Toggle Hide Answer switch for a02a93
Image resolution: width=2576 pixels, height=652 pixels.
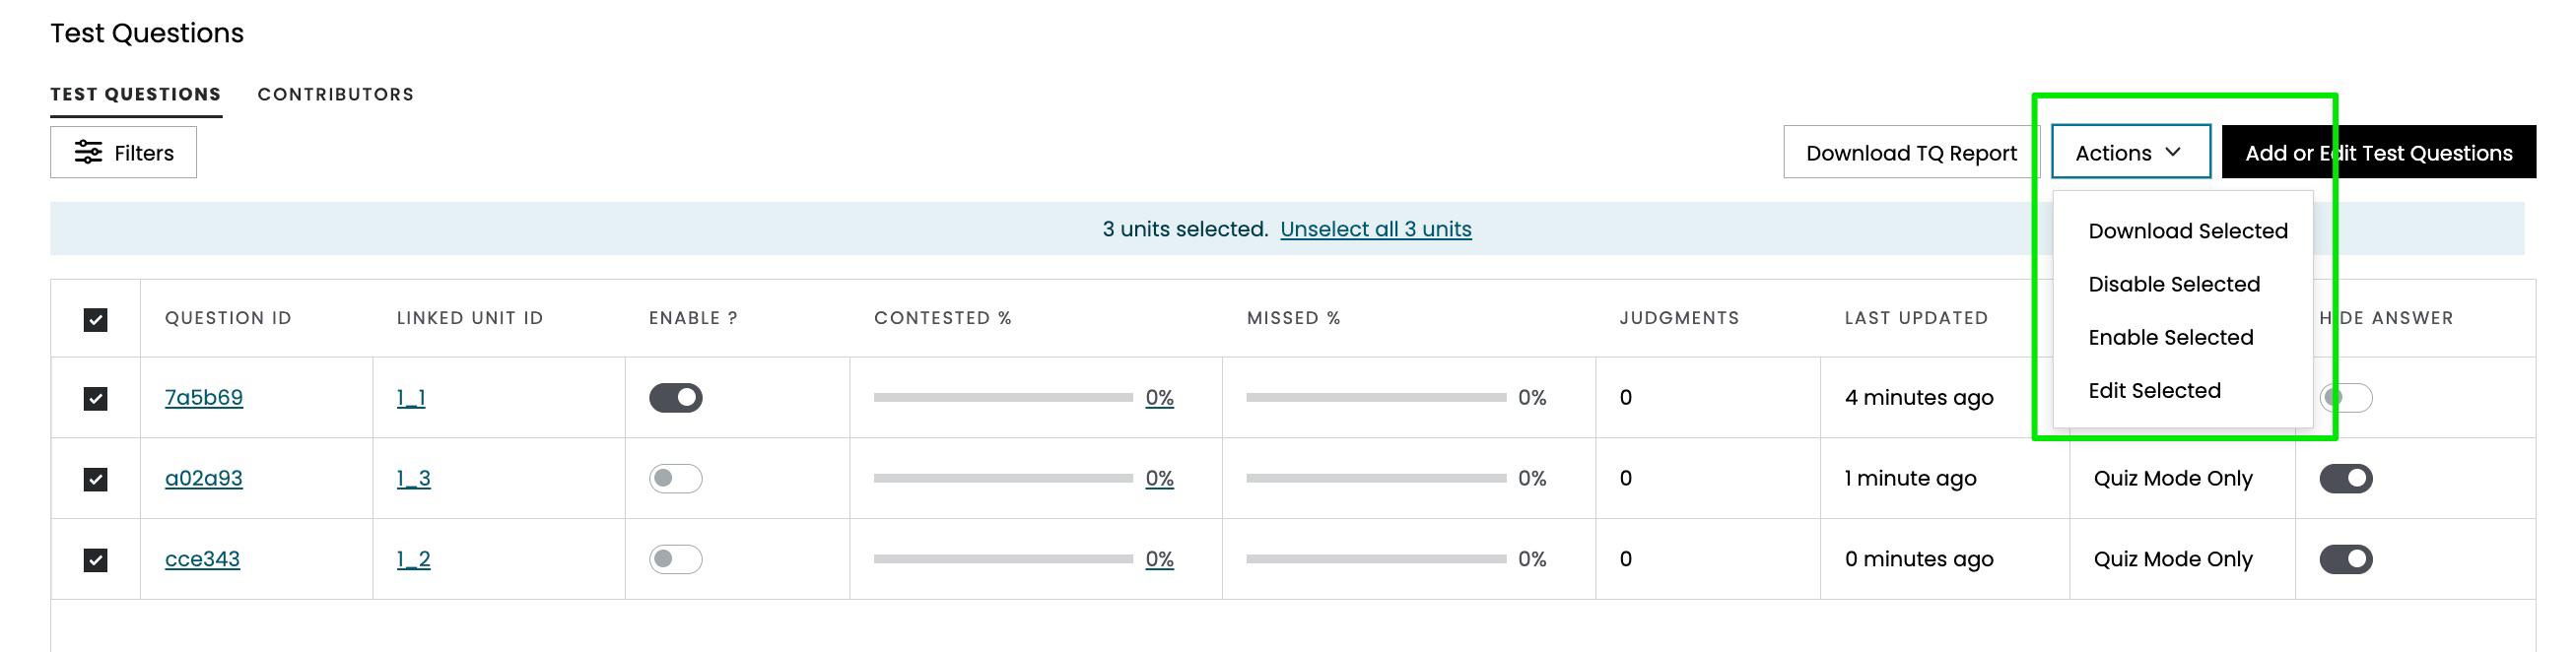[2346, 479]
